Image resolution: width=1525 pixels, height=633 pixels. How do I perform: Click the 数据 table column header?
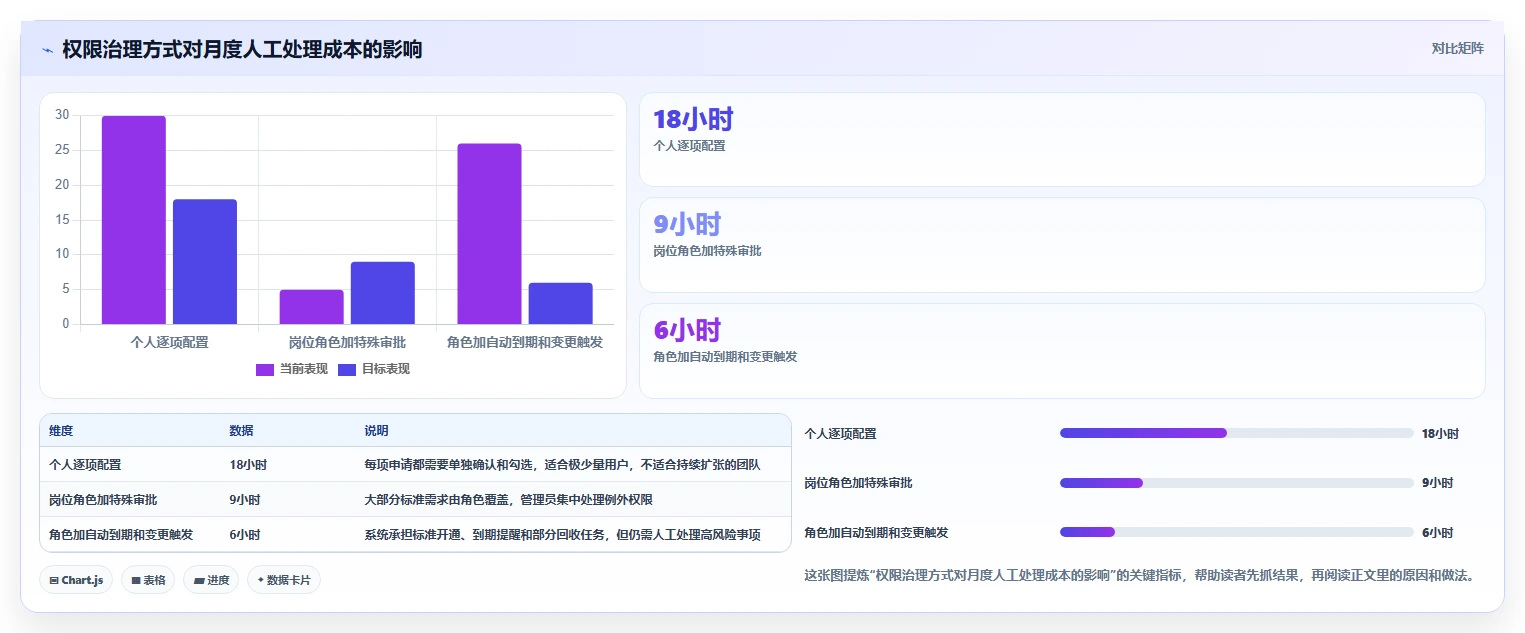[x=241, y=431]
